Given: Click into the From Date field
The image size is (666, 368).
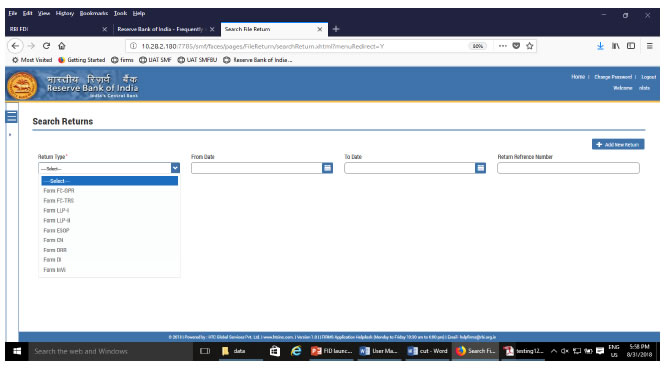Looking at the screenshot, I should (x=257, y=168).
